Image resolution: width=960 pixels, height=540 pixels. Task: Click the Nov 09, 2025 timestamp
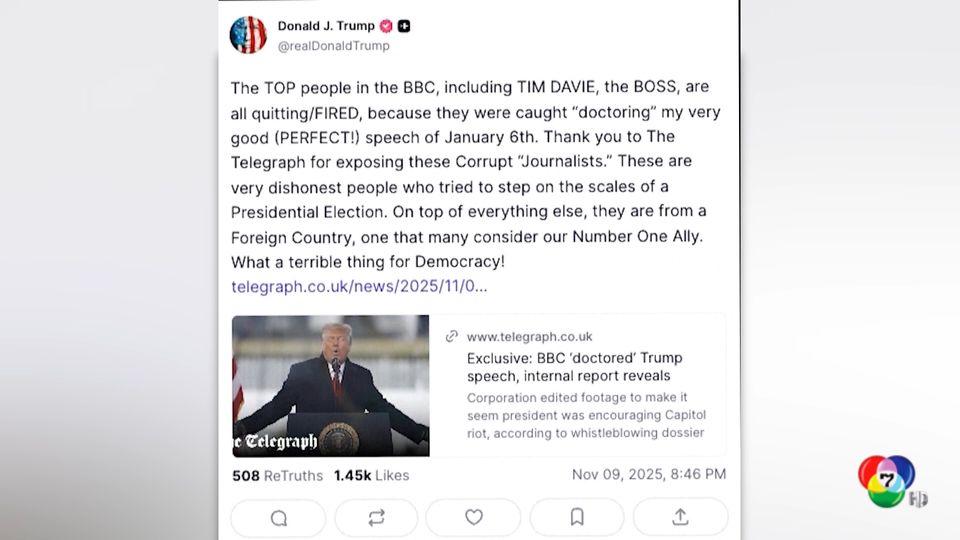[648, 474]
